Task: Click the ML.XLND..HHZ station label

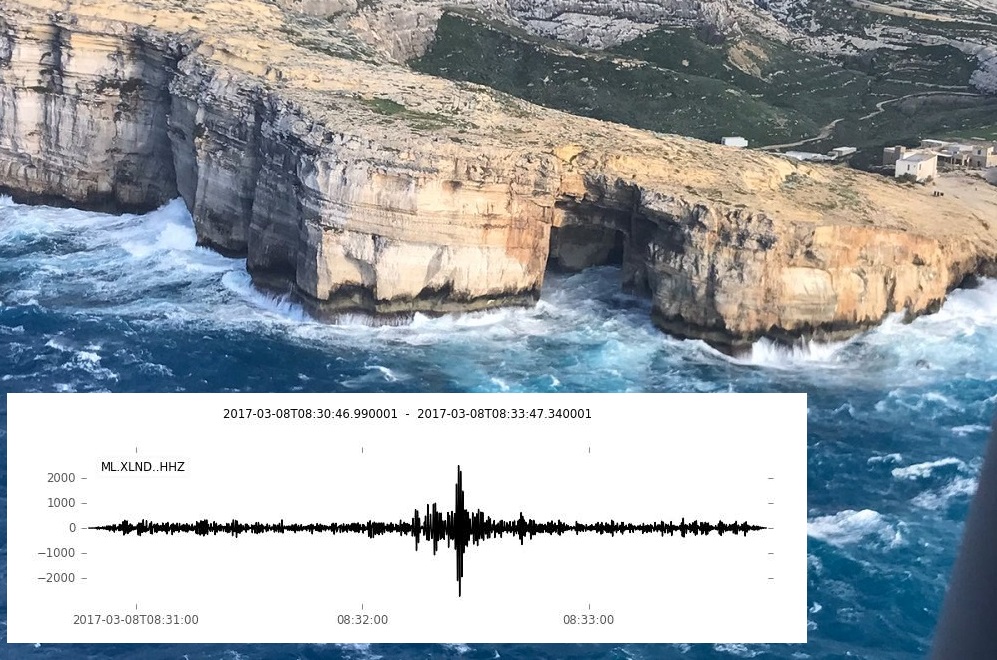Action: tap(142, 466)
